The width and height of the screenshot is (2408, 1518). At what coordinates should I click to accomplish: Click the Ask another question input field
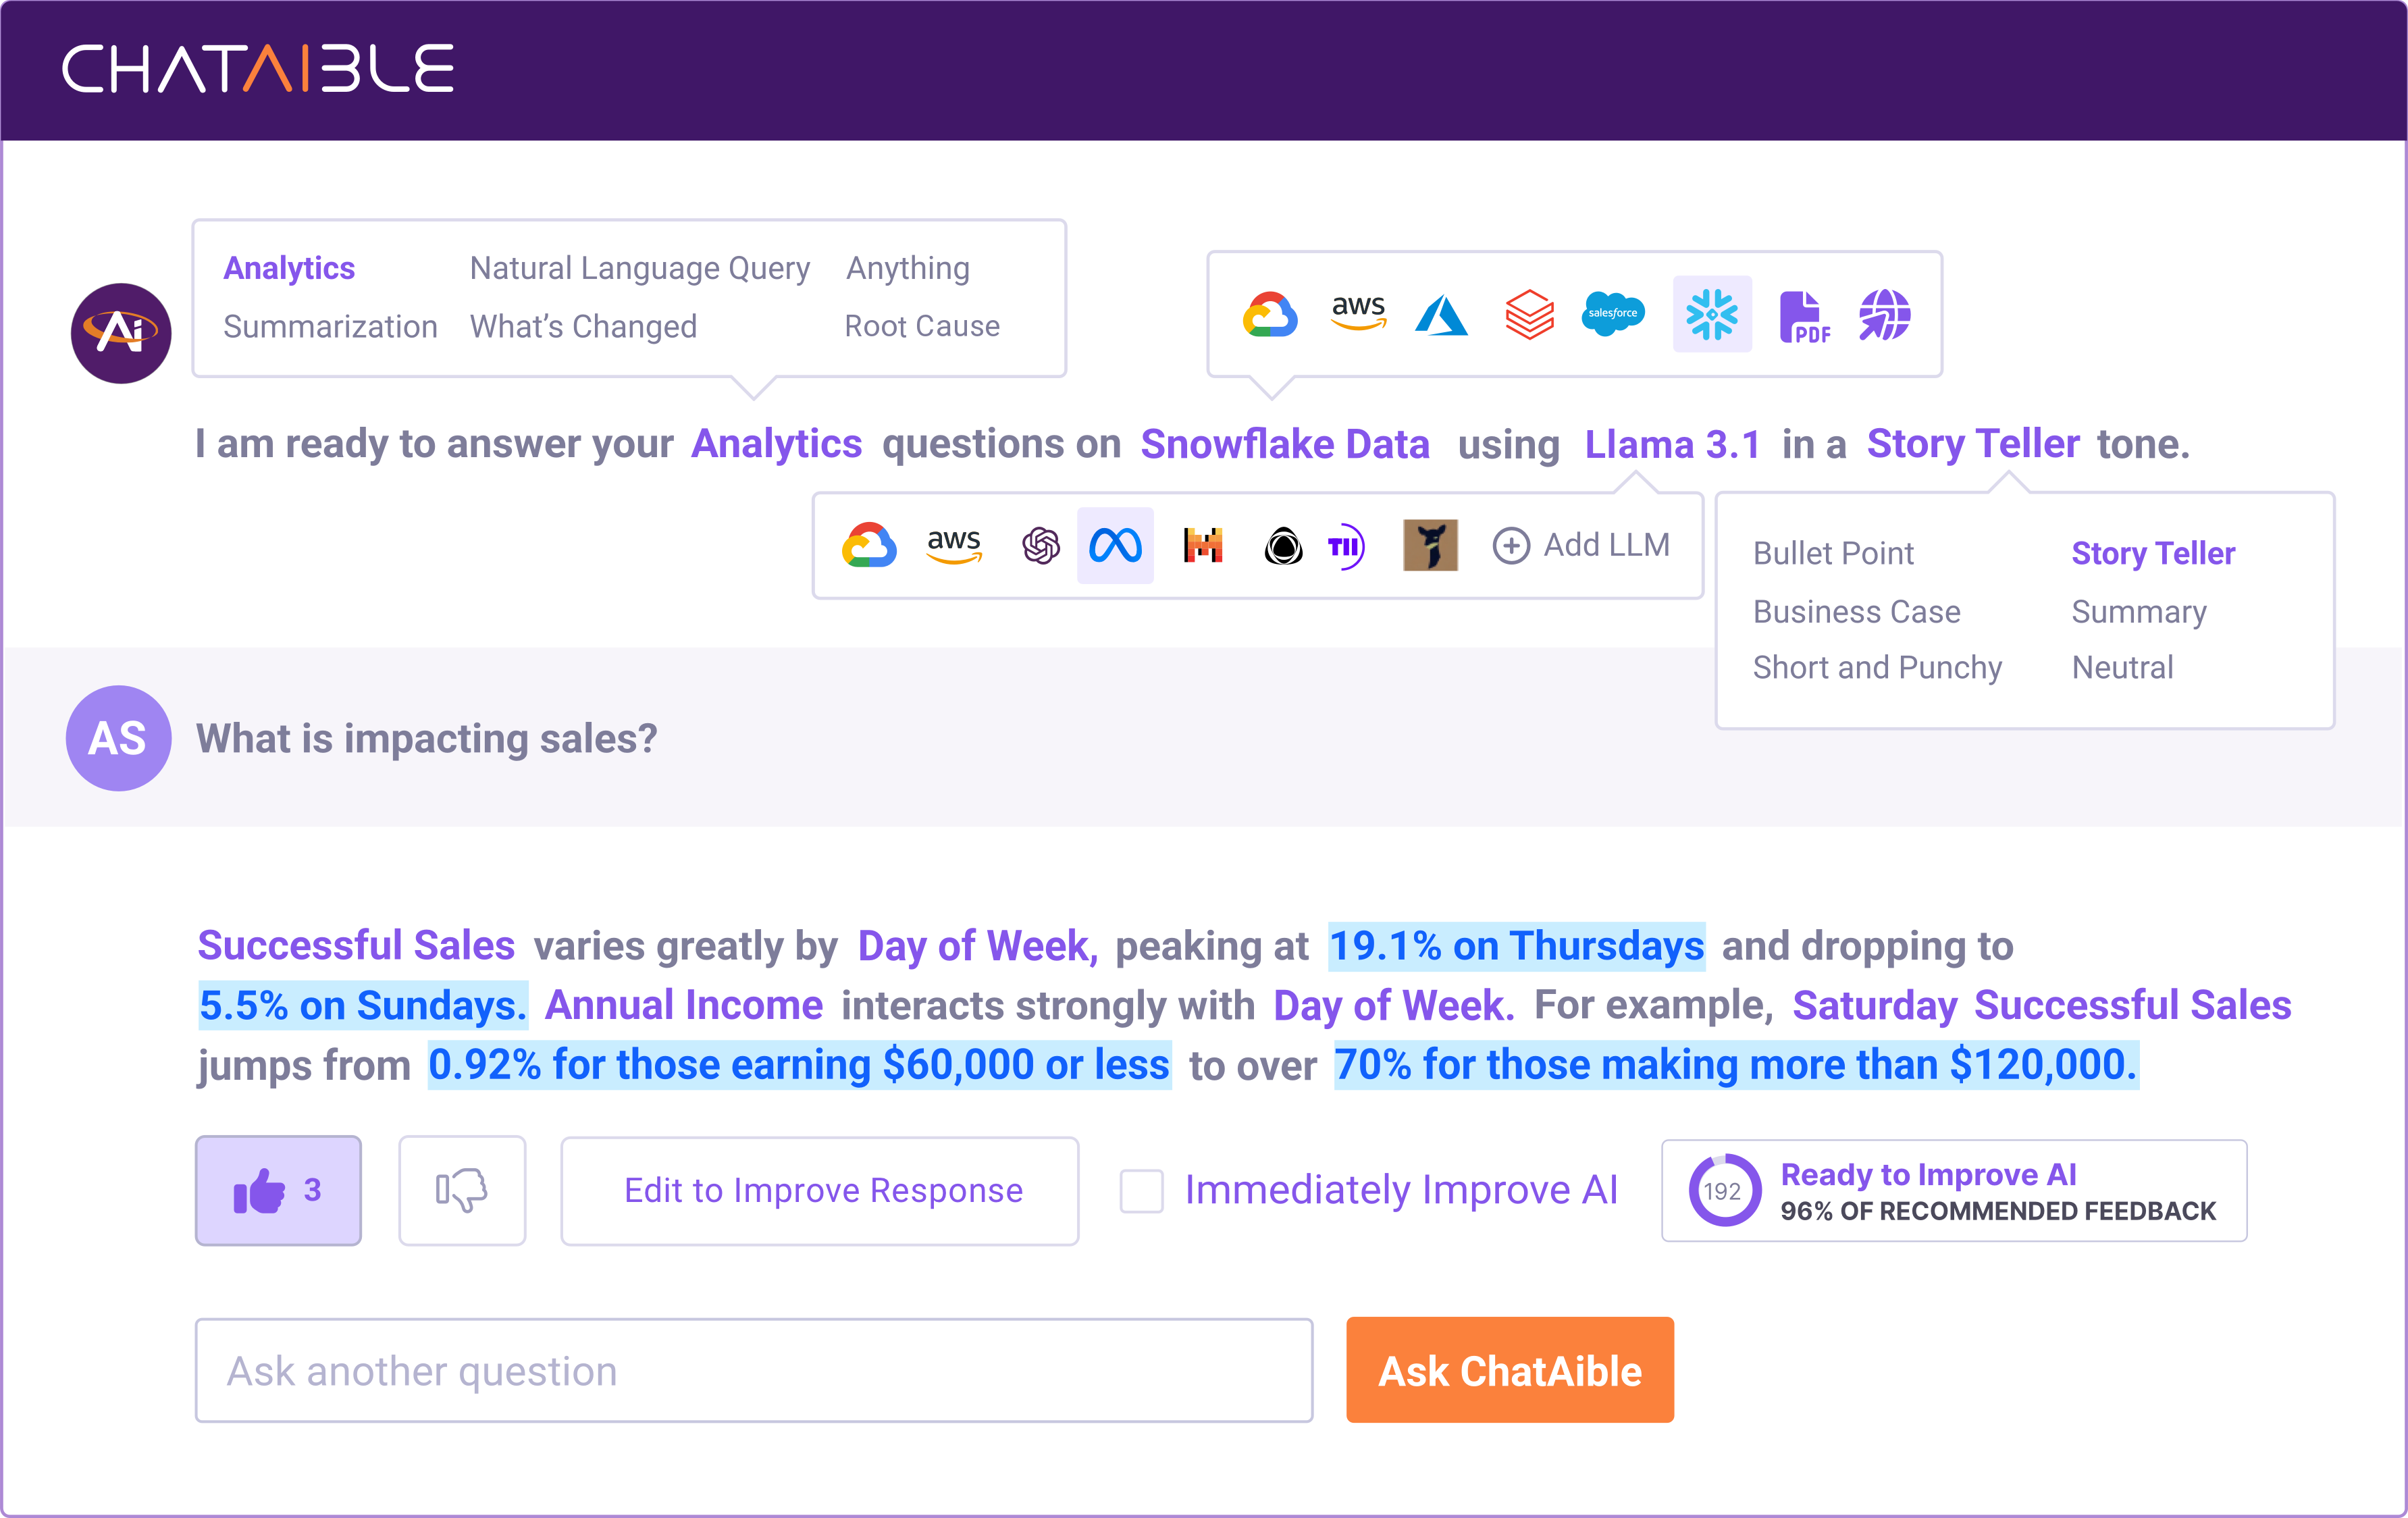click(756, 1369)
